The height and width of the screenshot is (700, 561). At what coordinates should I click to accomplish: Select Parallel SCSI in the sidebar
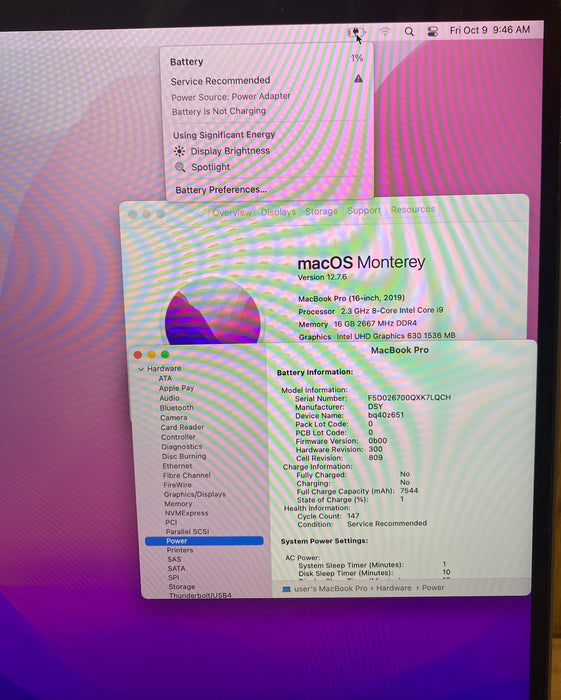click(187, 532)
